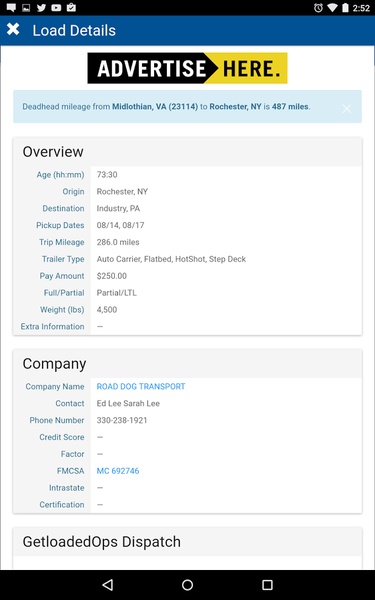The width and height of the screenshot is (375, 600).
Task: Select the weight value 4,500
Action: tap(107, 310)
